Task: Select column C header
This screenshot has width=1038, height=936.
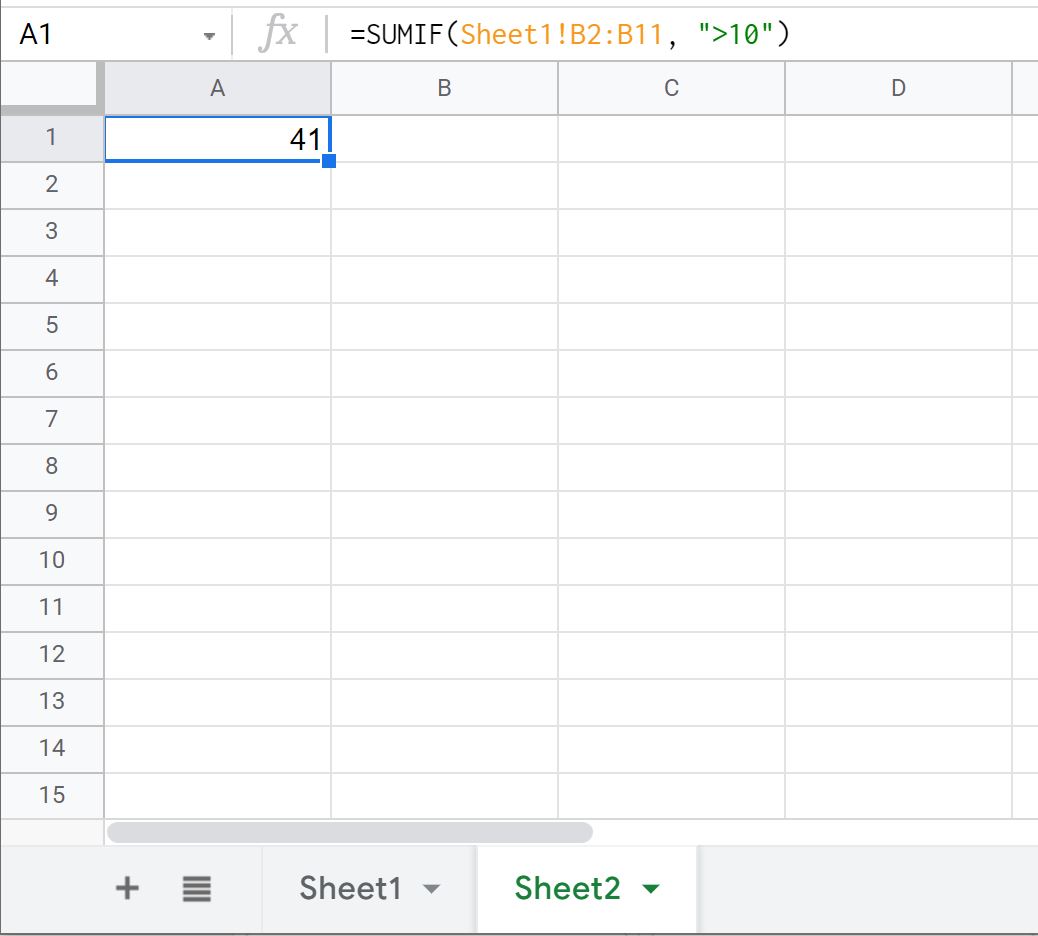Action: (671, 88)
